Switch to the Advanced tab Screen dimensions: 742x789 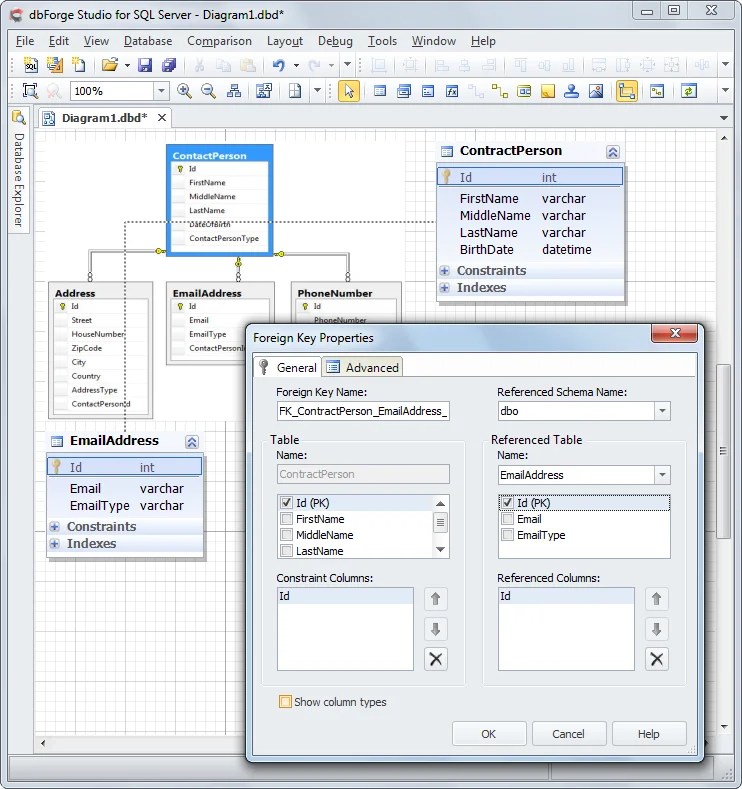[x=363, y=367]
